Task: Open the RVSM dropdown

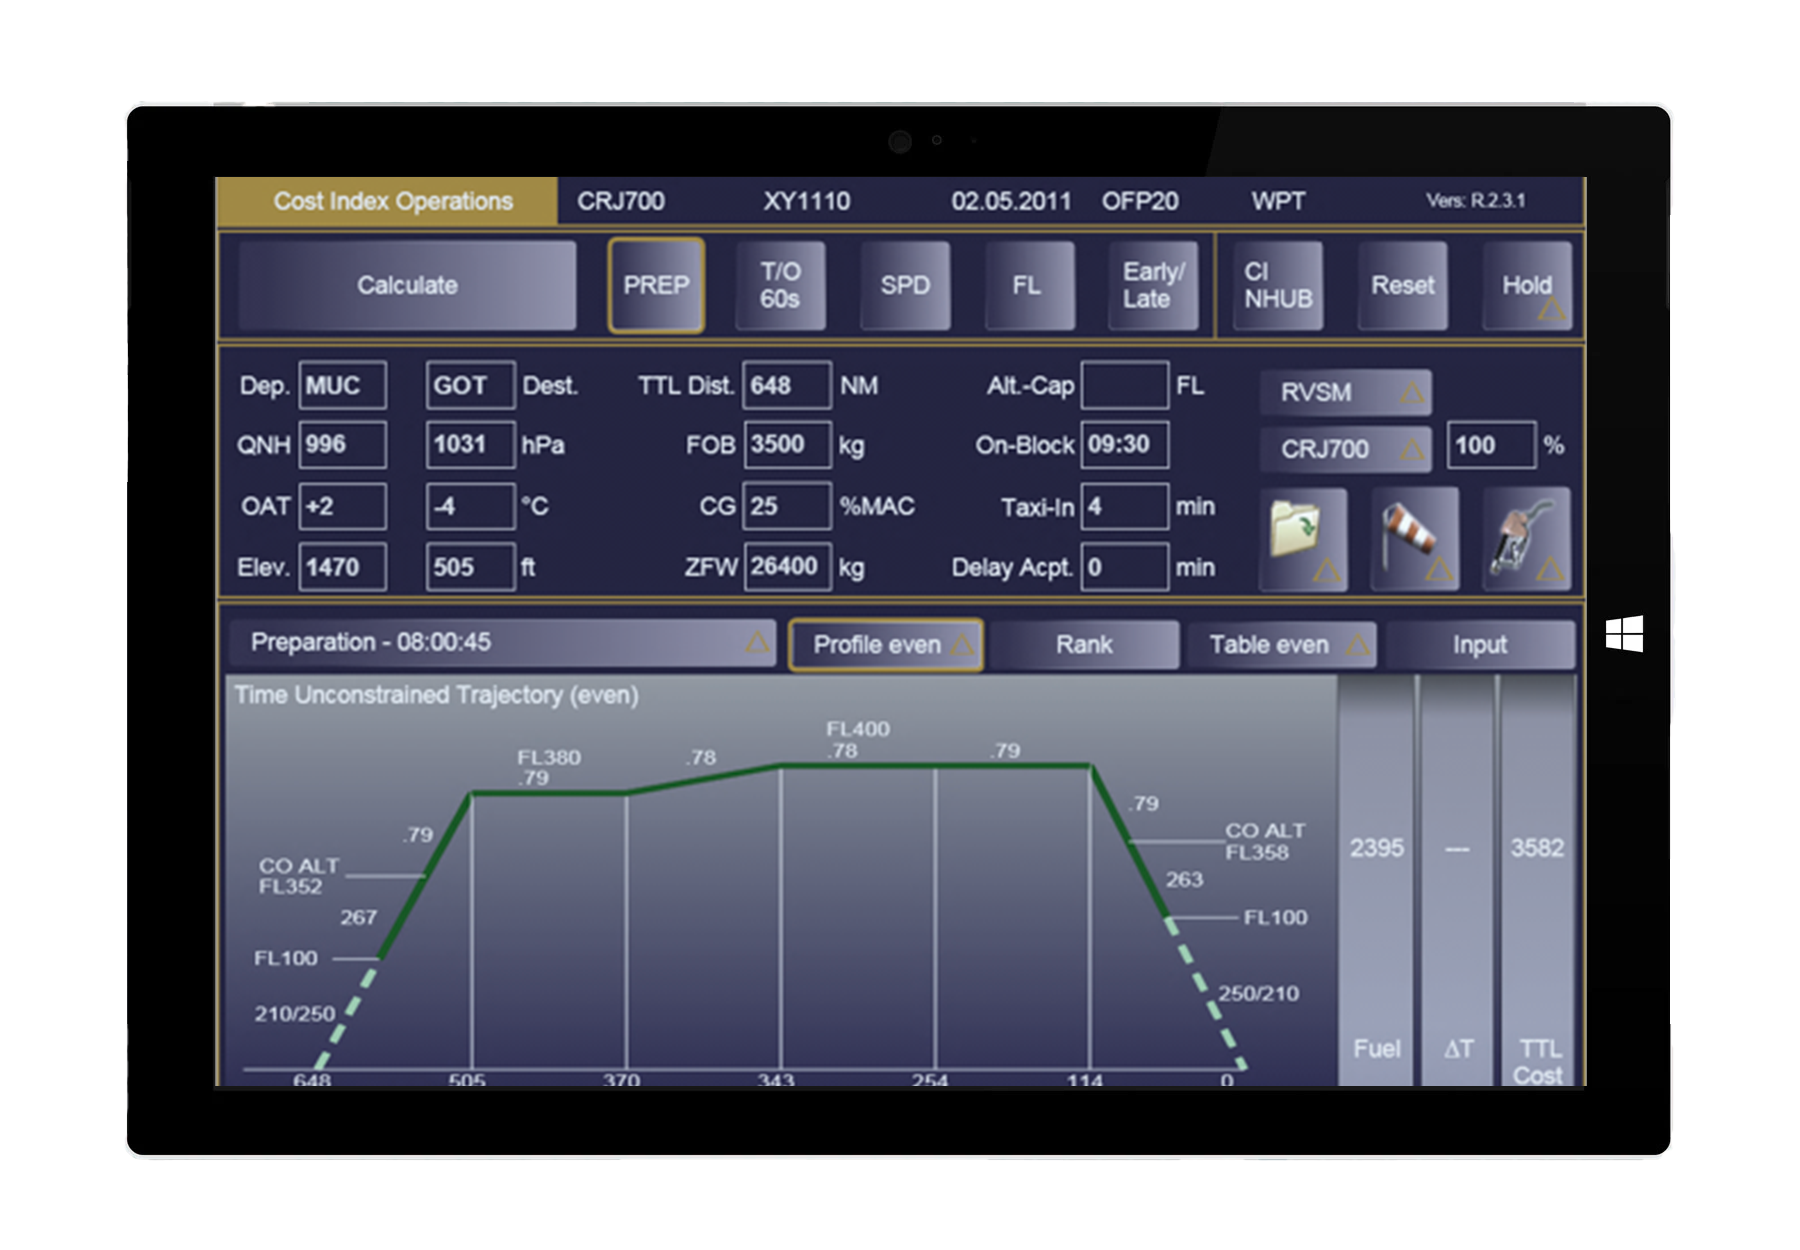Action: pos(1345,393)
